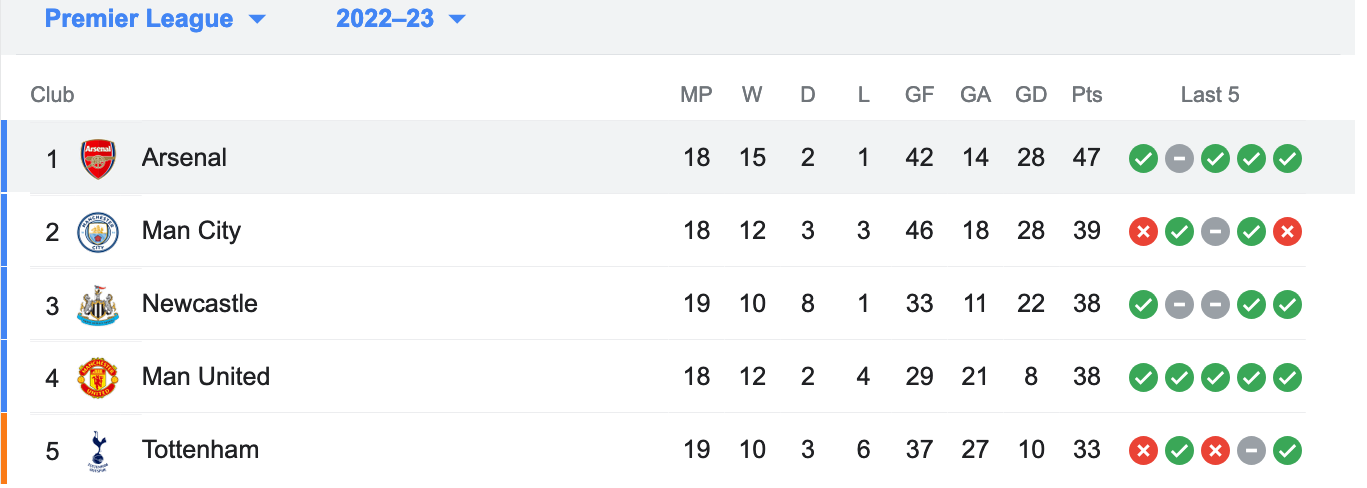1367x488 pixels.
Task: Open the Arsenal team link
Action: point(184,158)
